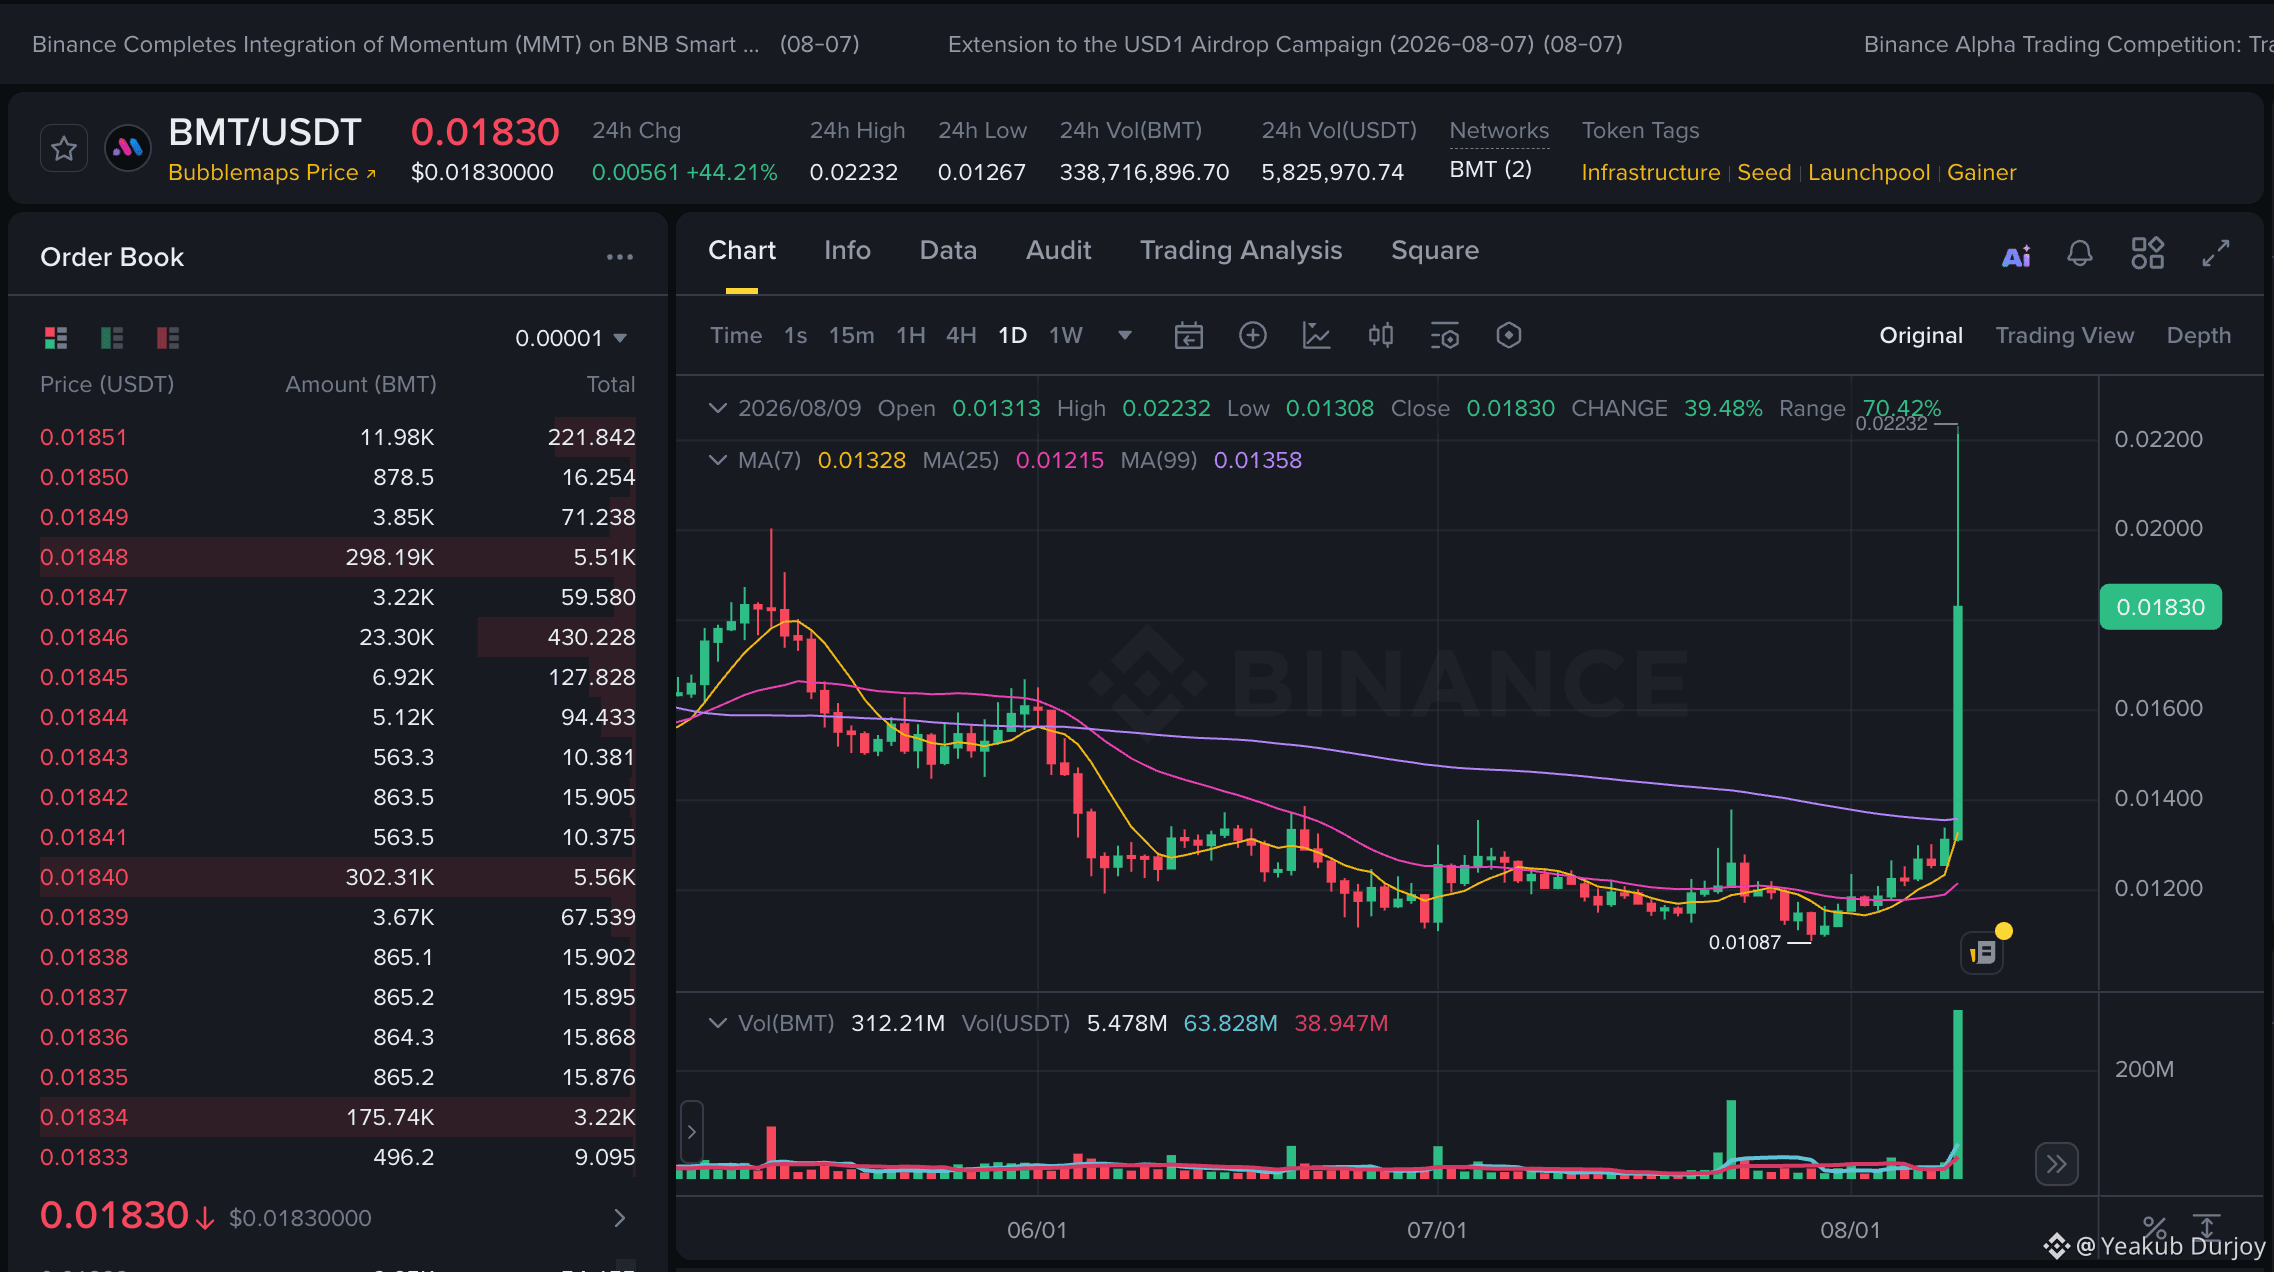Open Binance Alpha Trading Competition announcement
Screen dimensions: 2274x1272
tap(2068, 45)
